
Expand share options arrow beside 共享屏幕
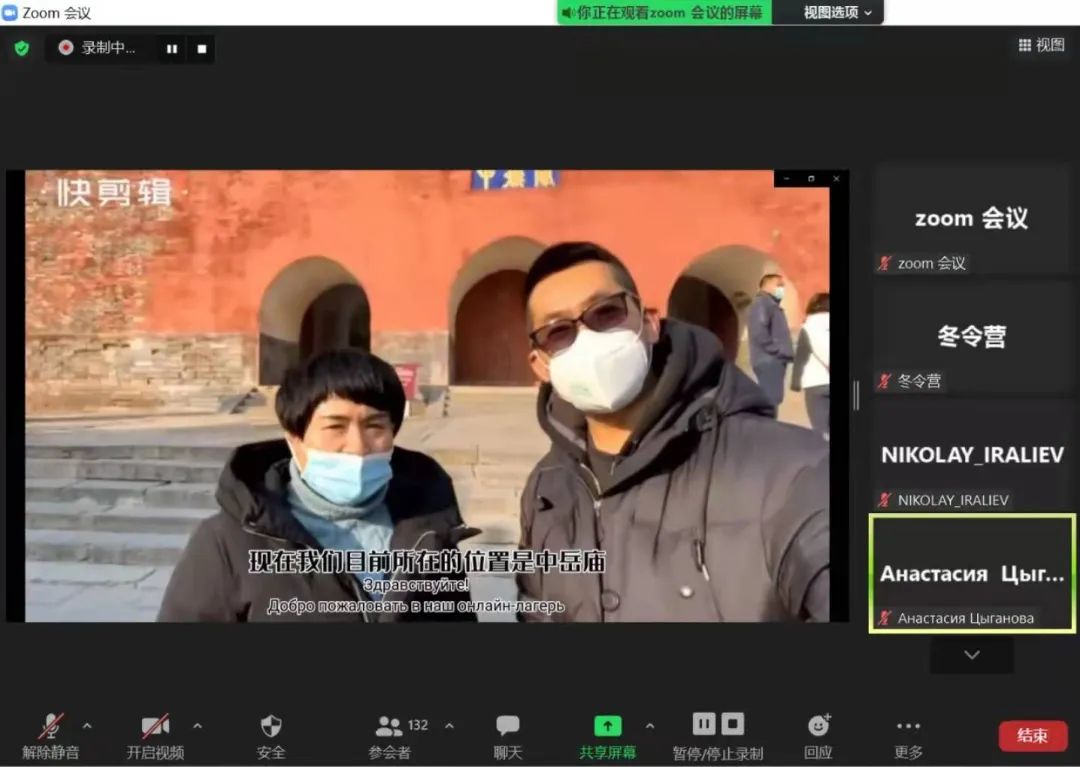click(x=650, y=726)
